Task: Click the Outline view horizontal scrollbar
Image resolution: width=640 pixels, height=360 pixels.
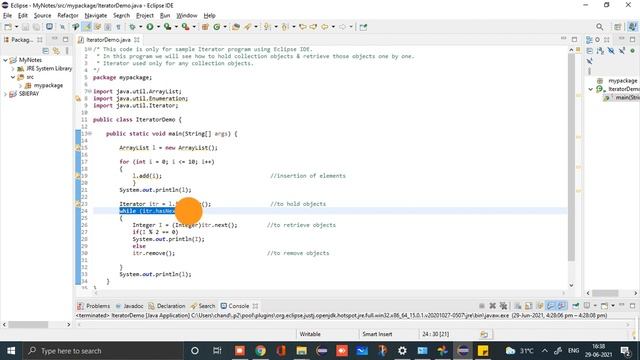Action: coord(605,293)
